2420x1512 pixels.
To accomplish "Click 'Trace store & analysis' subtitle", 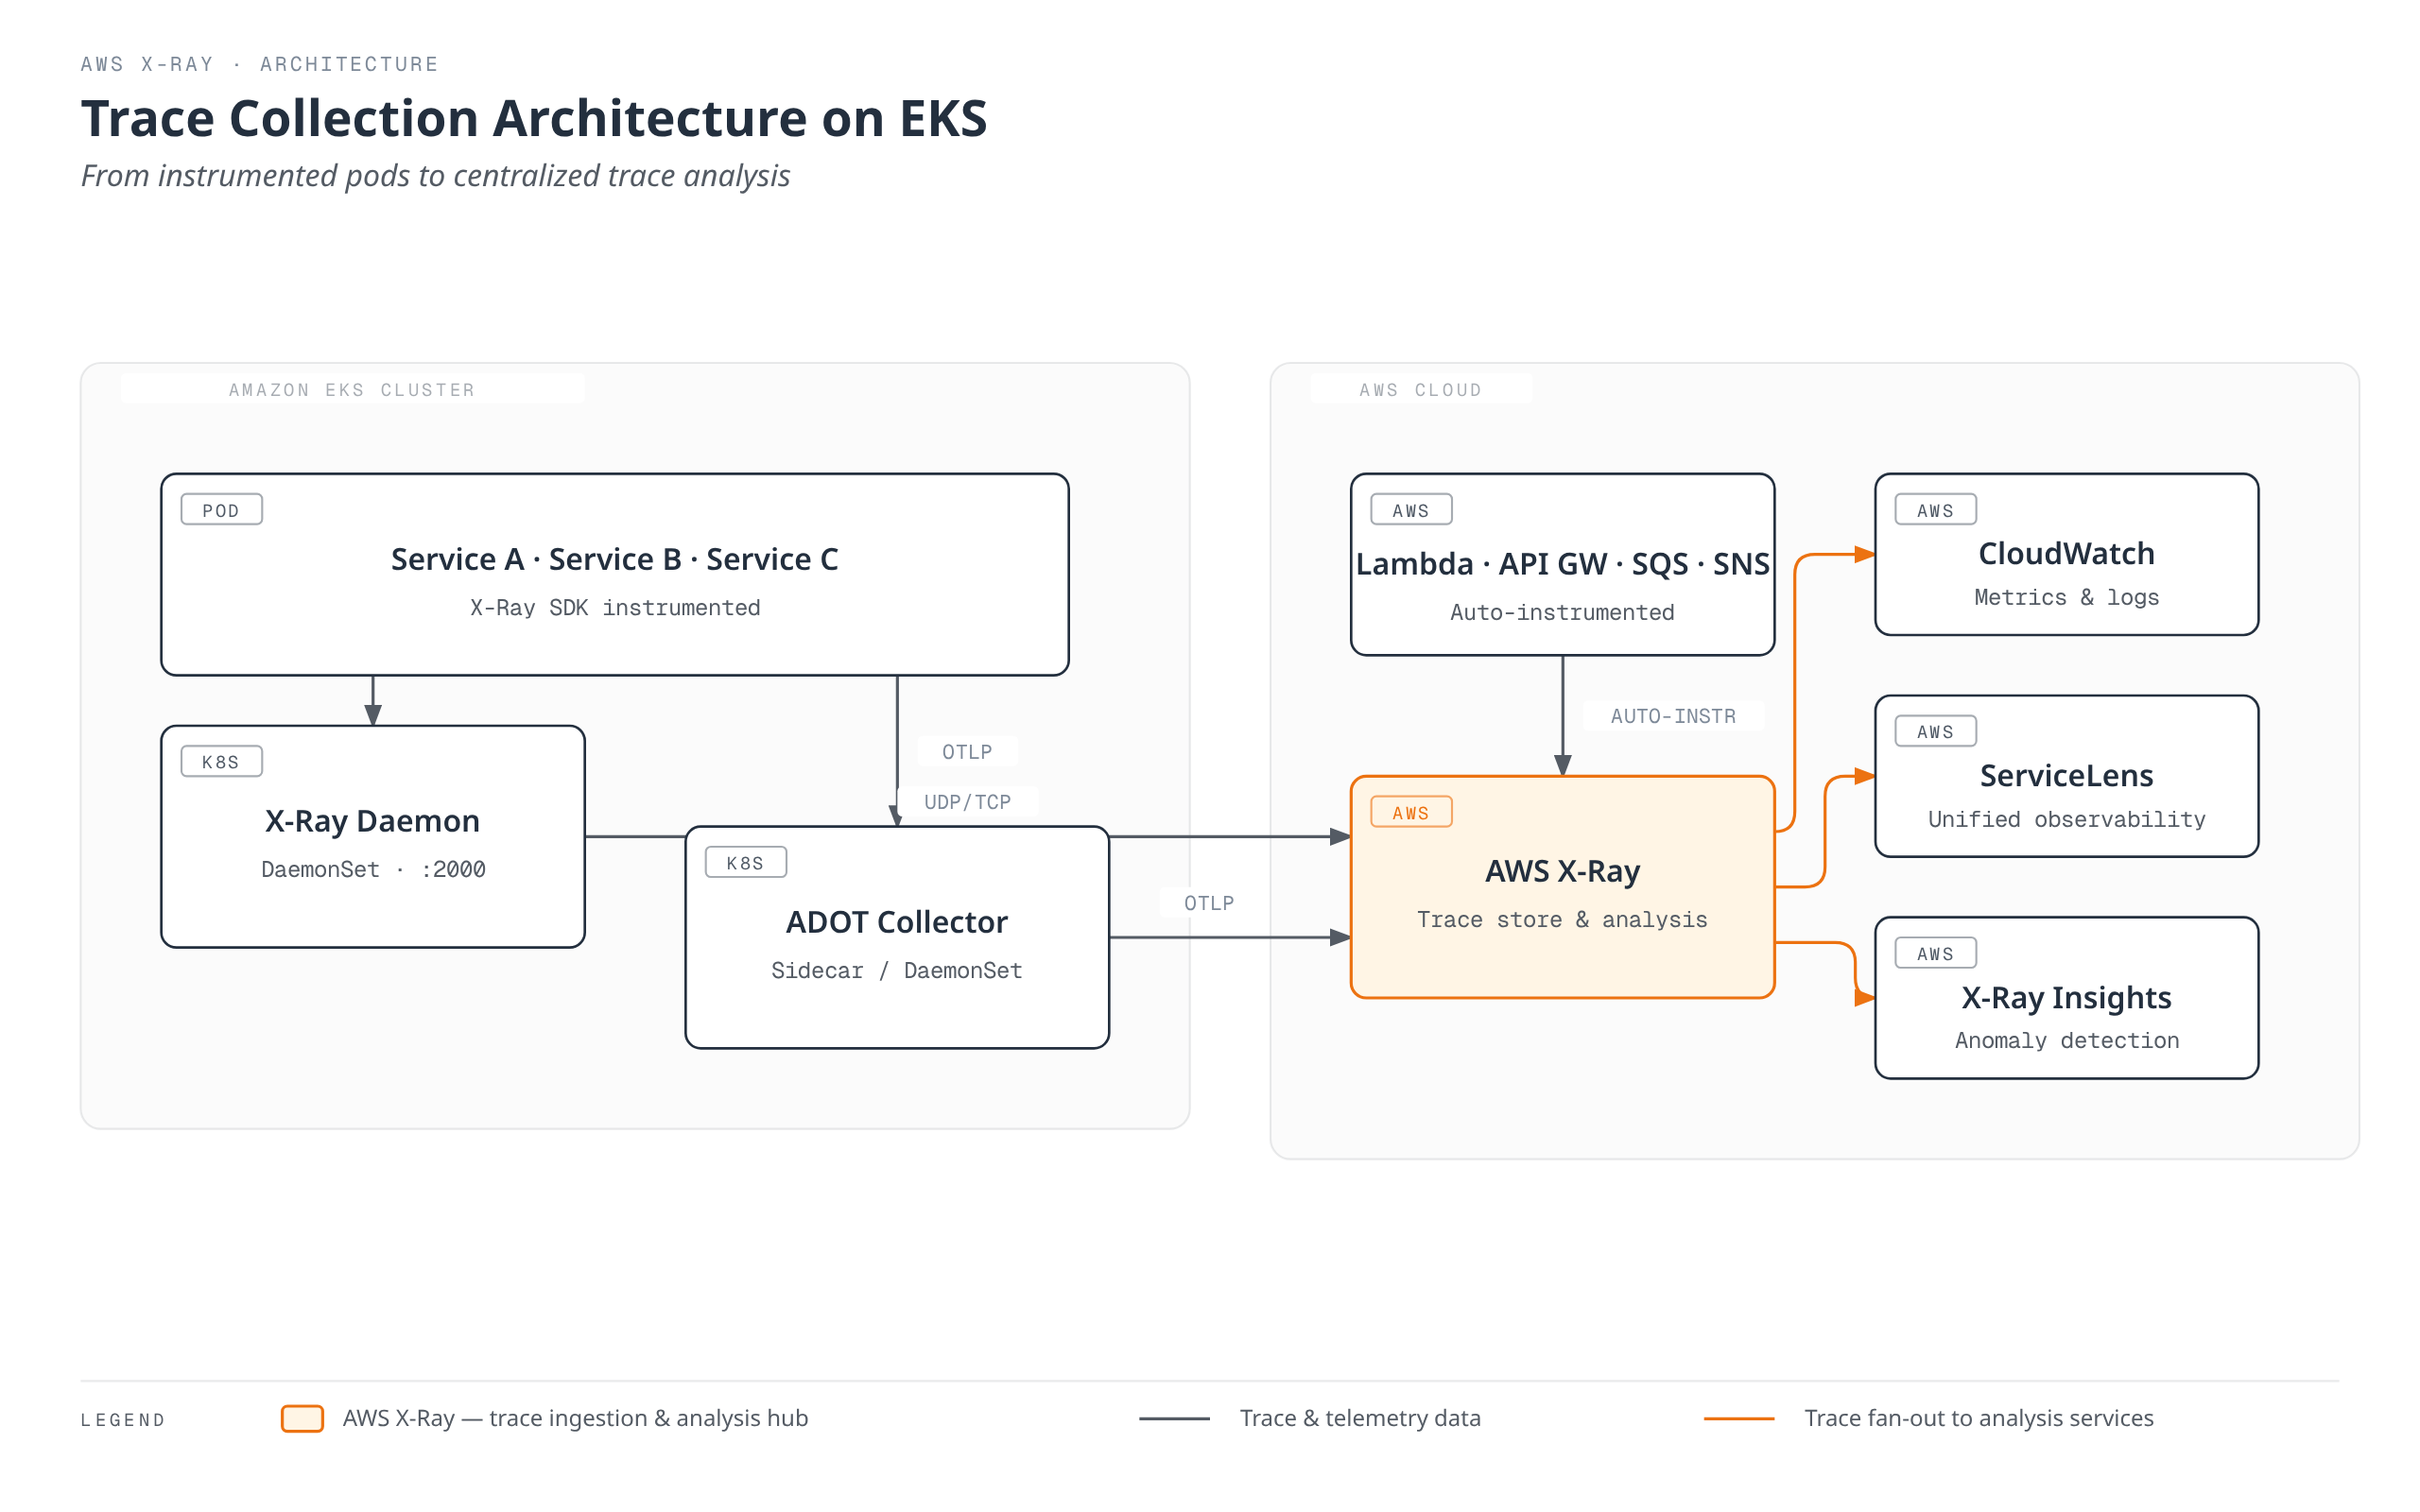I will [x=1562, y=920].
